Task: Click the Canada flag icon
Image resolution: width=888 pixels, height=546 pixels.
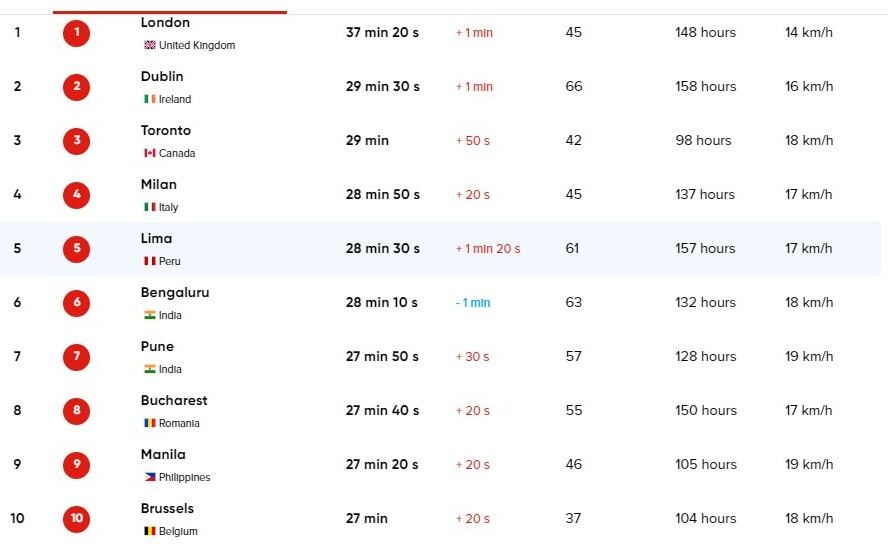Action: [150, 154]
